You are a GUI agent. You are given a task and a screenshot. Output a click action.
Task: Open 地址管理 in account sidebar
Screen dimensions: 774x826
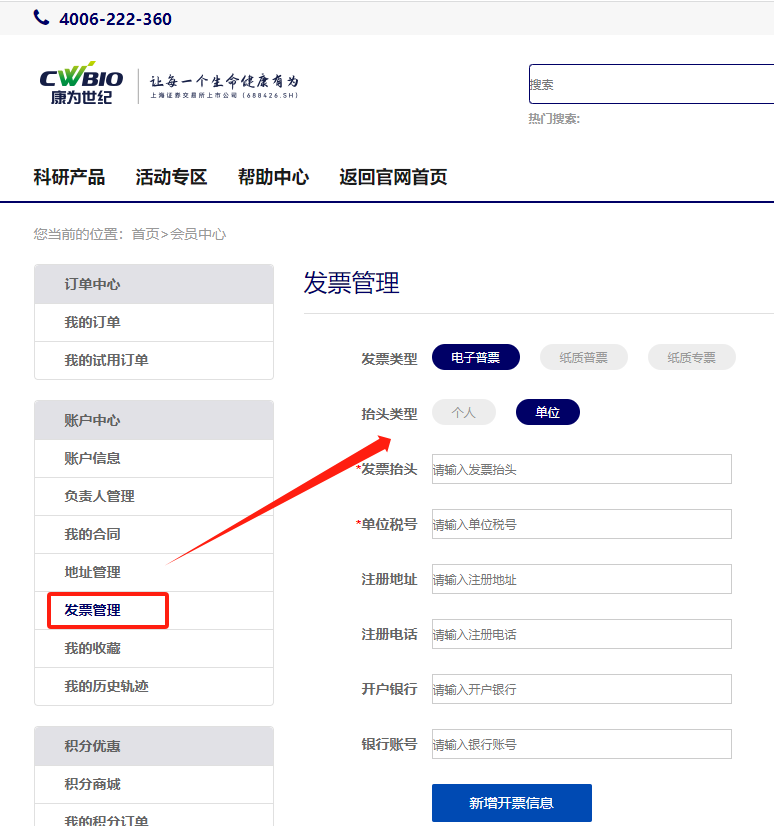click(92, 572)
